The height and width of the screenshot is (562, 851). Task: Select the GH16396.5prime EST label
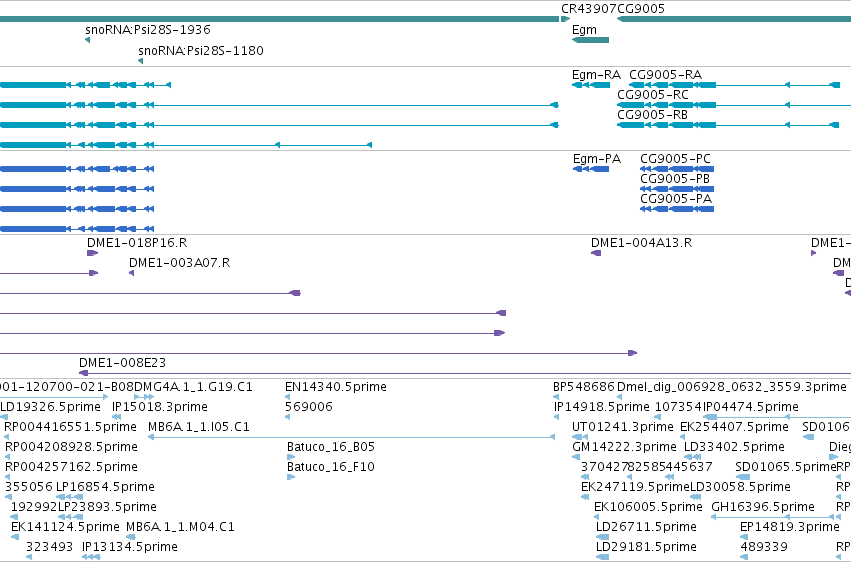click(x=763, y=508)
